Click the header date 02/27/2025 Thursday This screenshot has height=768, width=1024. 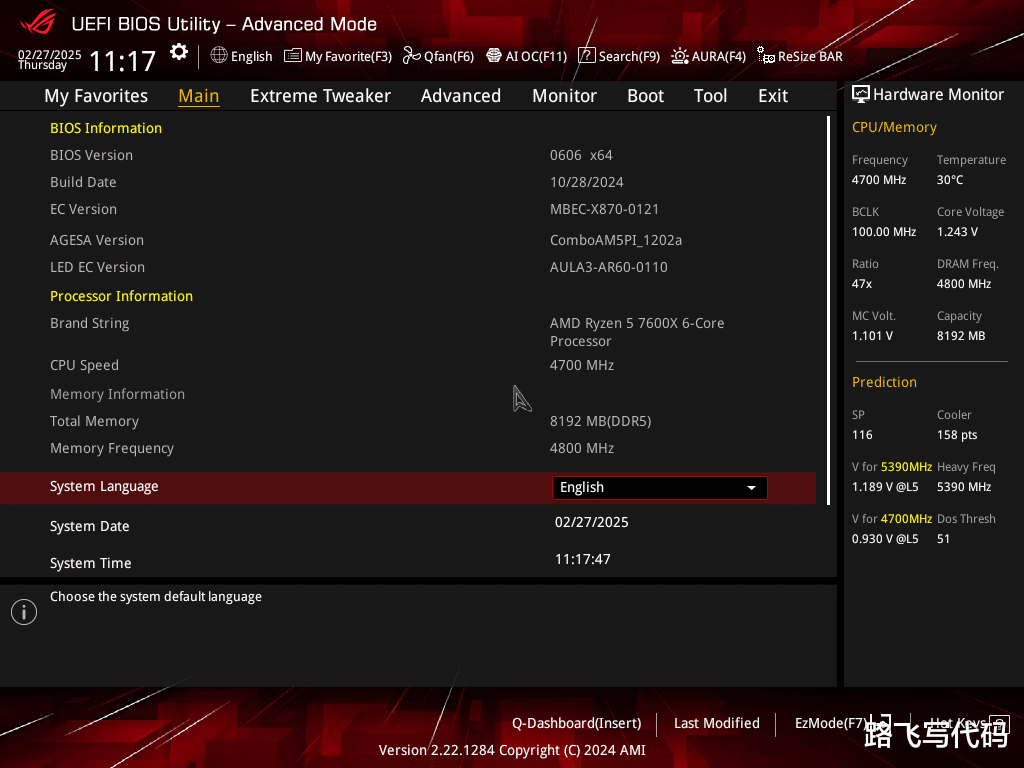point(49,59)
